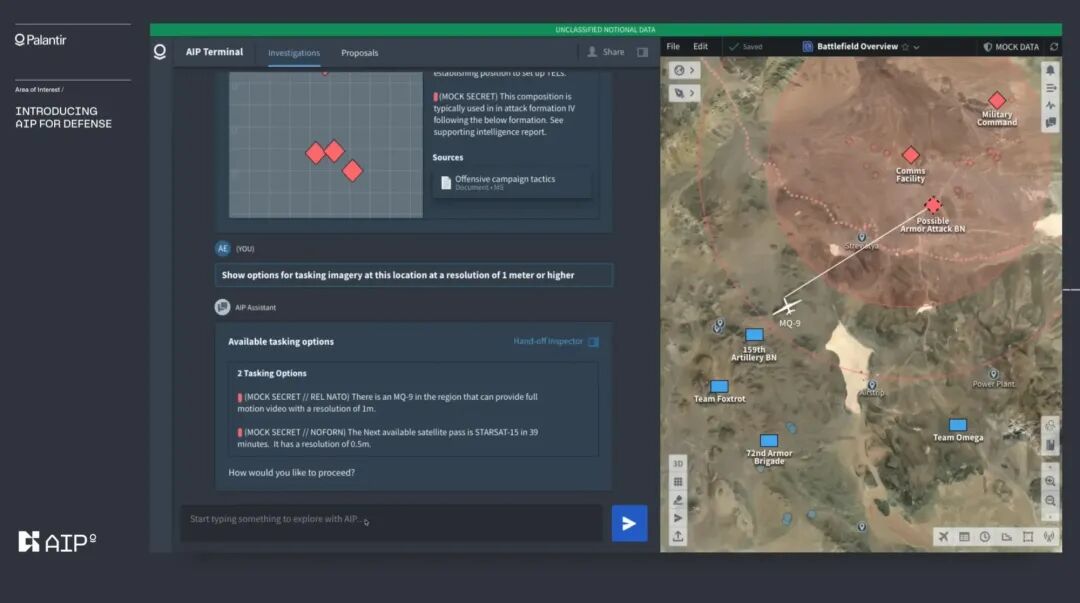Viewport: 1080px width, 603px height.
Task: Open the File menu in the map window
Action: click(673, 47)
